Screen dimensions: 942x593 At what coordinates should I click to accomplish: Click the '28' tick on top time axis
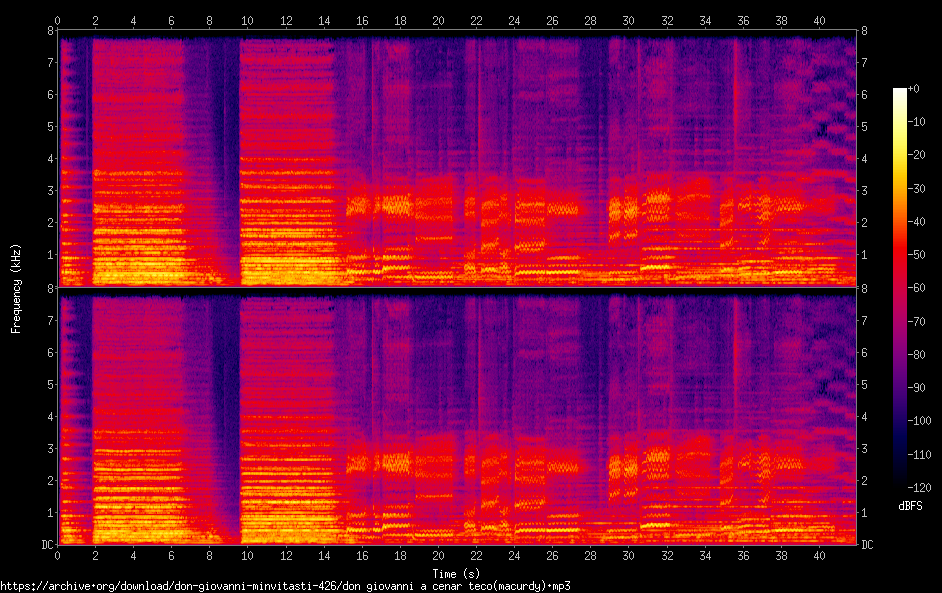[x=591, y=20]
